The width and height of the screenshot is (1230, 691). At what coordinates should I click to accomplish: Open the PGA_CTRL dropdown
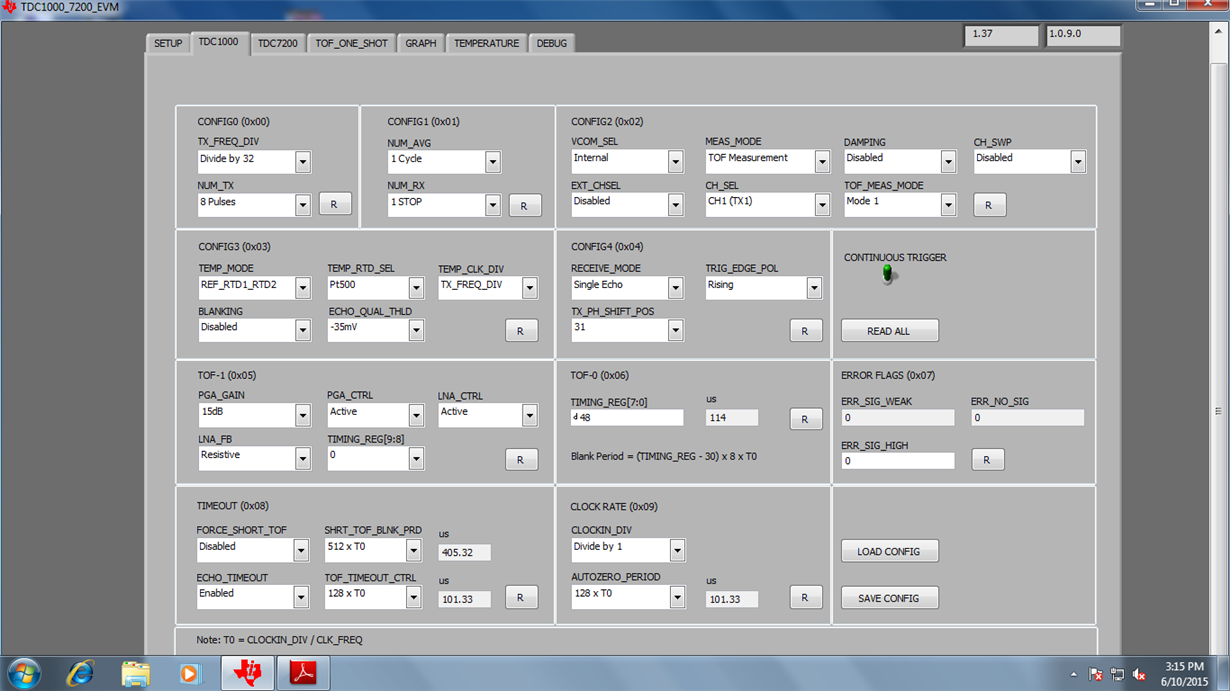416,415
